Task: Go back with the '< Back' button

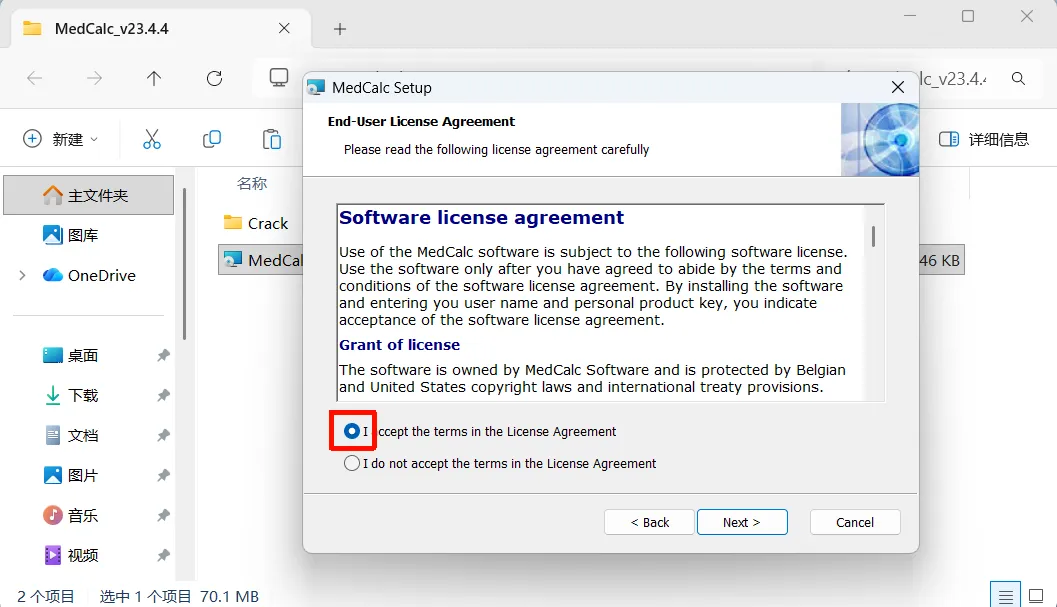Action: pos(649,522)
